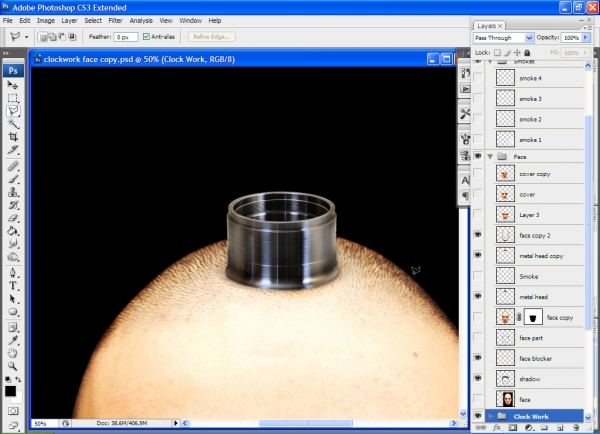The width and height of the screenshot is (600, 434).
Task: Select the Crop tool
Action: [x=13, y=137]
